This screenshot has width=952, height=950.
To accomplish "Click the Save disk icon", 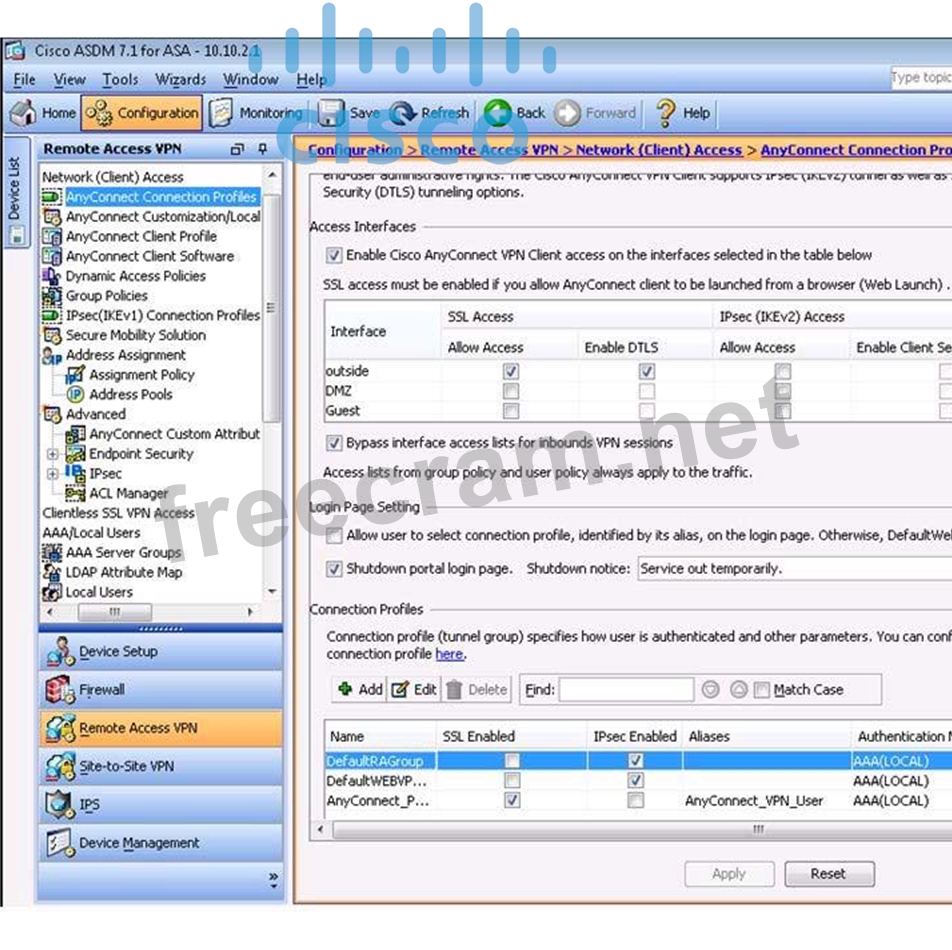I will point(331,113).
